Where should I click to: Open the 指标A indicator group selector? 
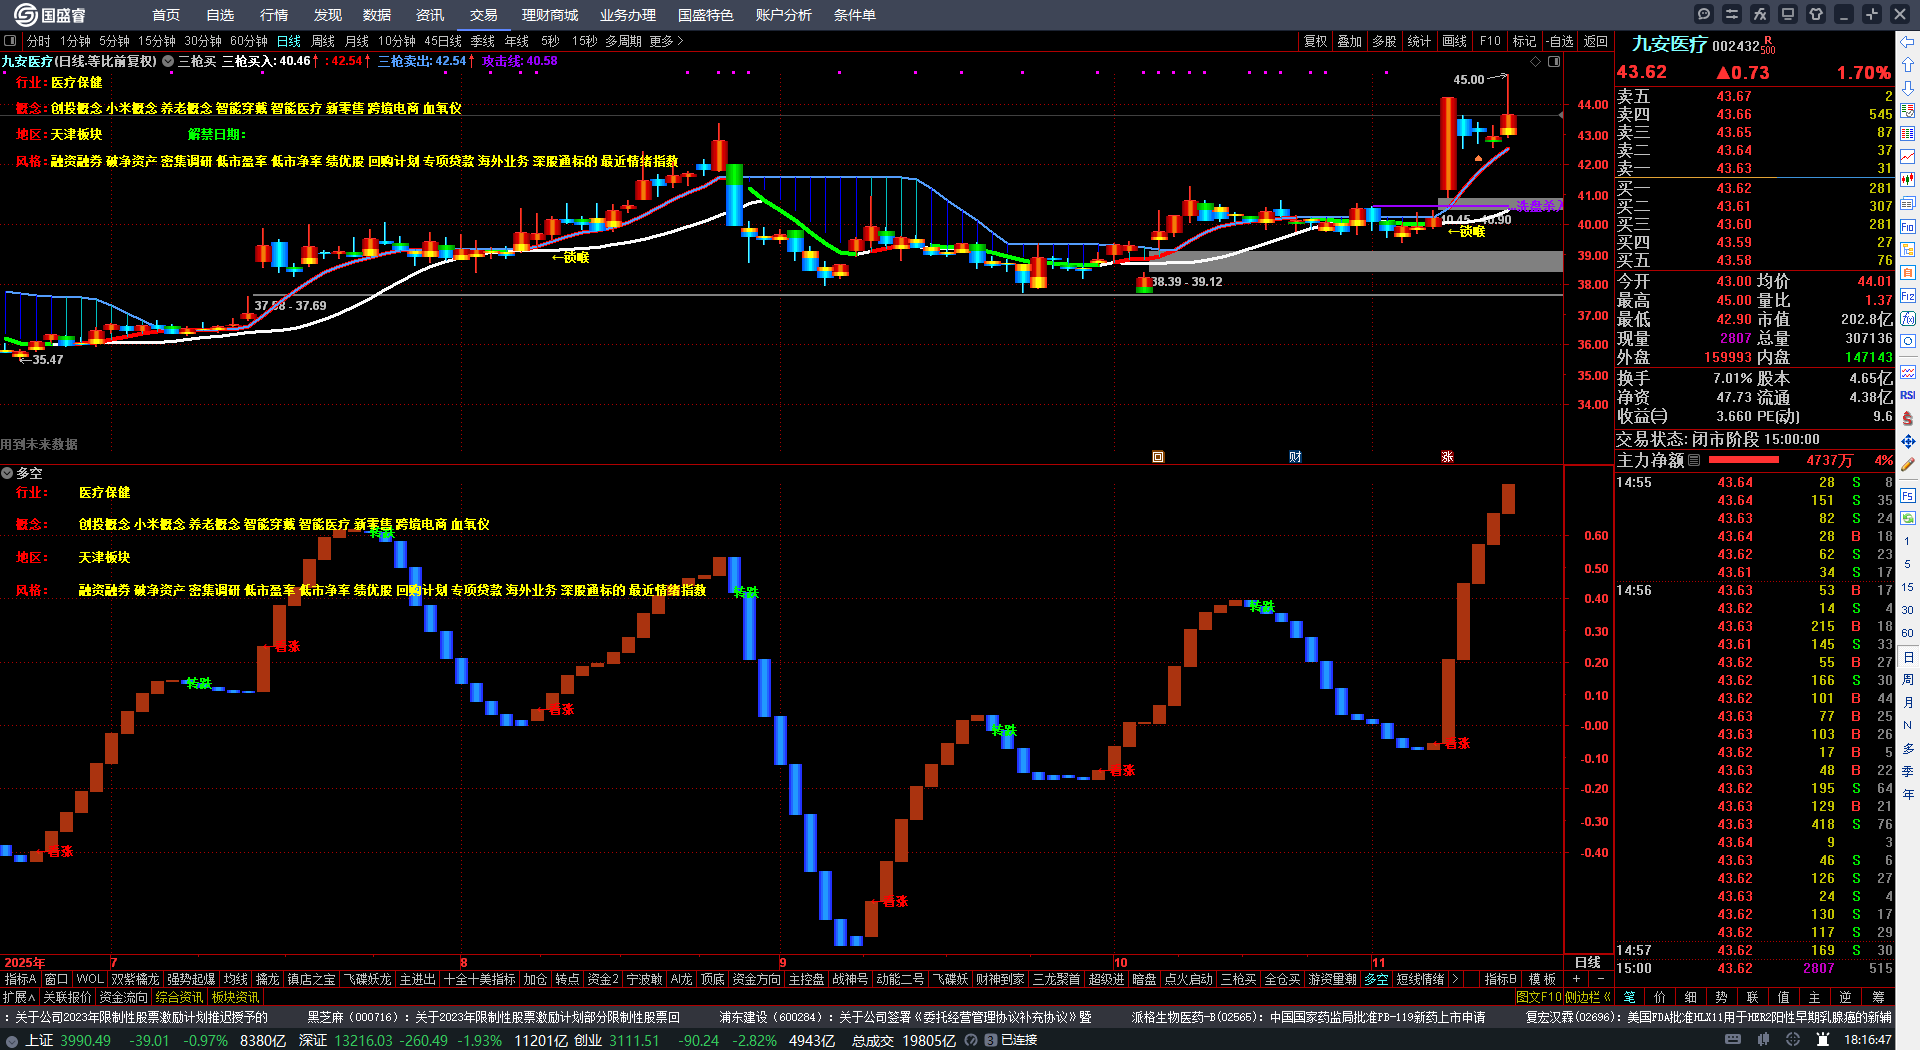pos(20,979)
